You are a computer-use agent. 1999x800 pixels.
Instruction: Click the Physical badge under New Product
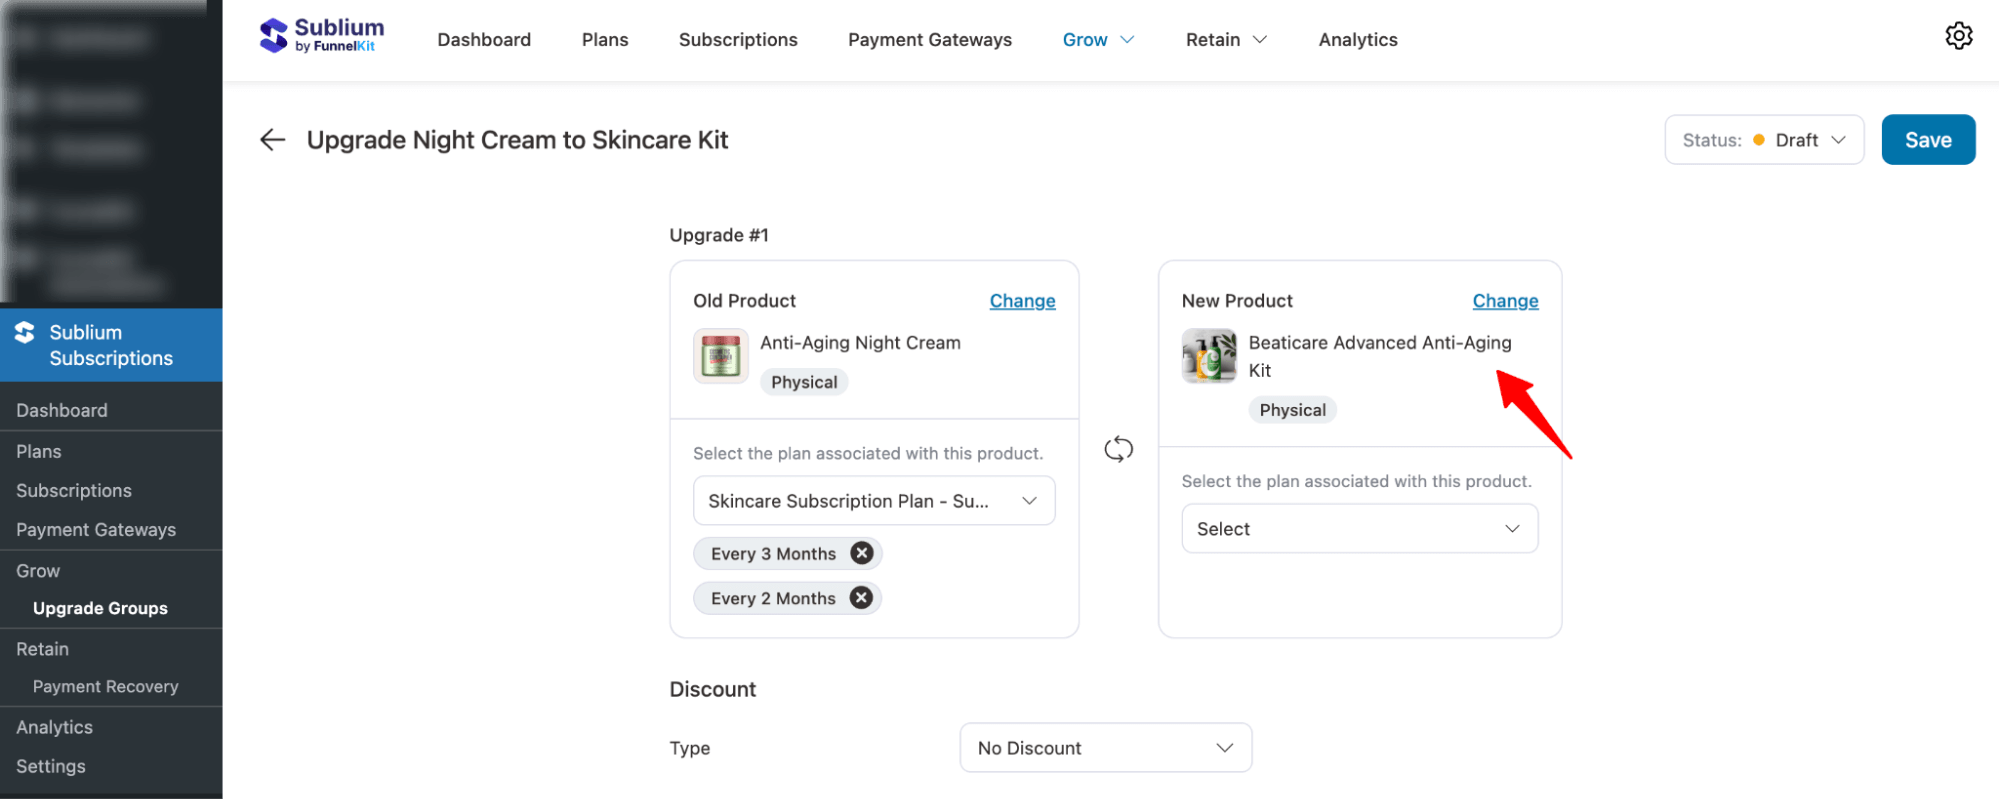(1292, 410)
